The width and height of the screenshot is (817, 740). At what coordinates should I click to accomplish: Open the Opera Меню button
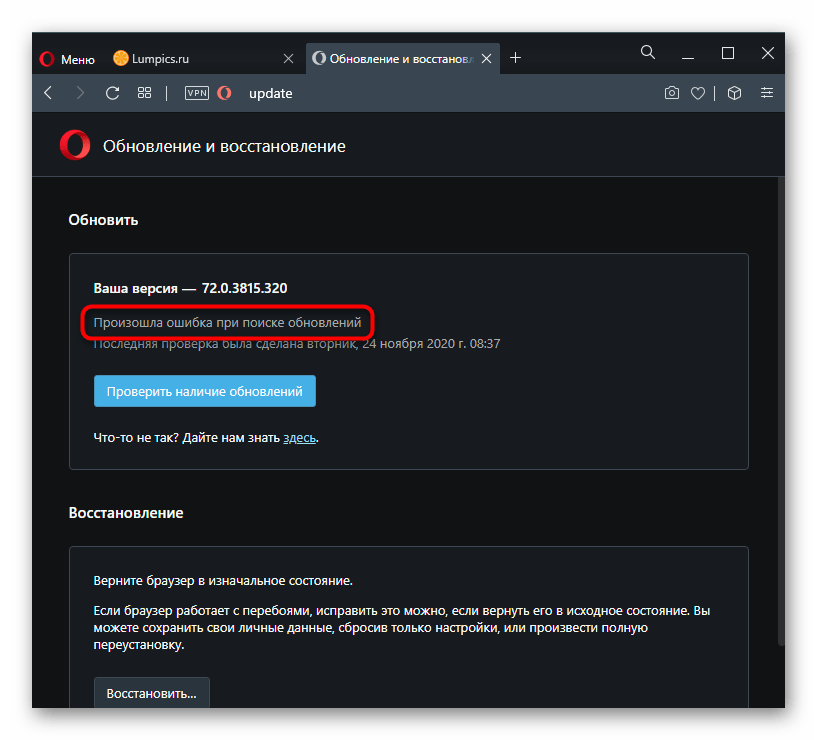(x=67, y=59)
